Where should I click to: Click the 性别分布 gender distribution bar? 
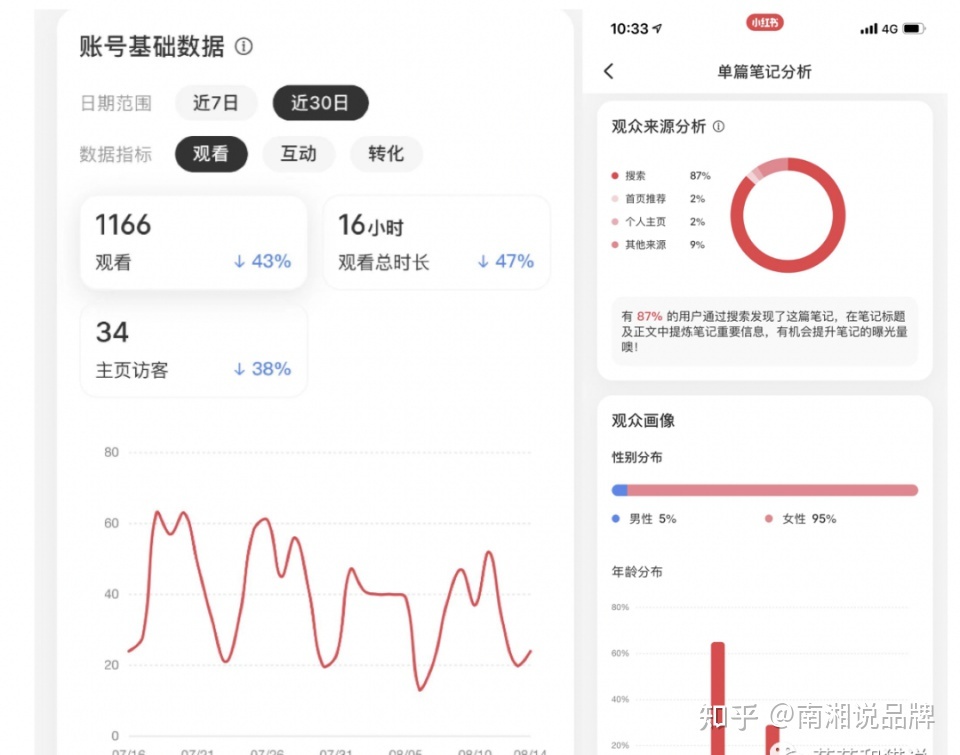coord(764,490)
